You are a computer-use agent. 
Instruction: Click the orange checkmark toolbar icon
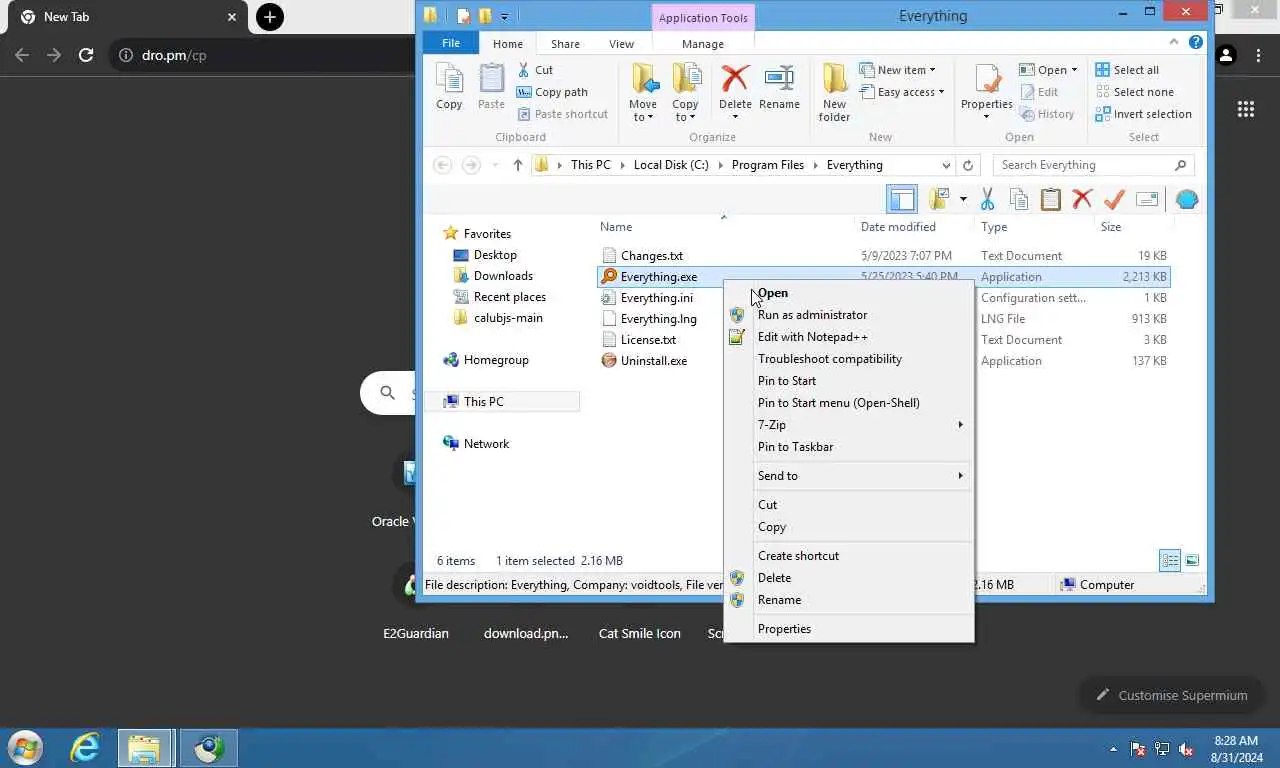pos(1114,199)
